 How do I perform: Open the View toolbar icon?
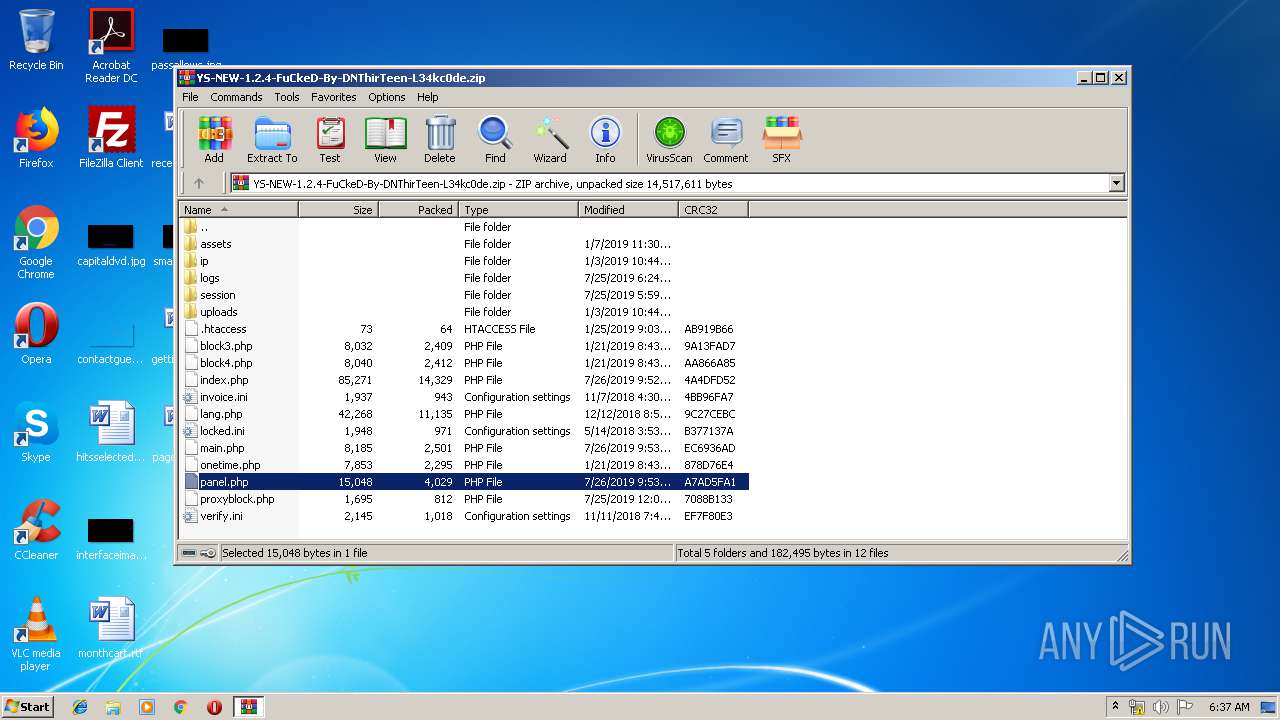click(x=385, y=139)
